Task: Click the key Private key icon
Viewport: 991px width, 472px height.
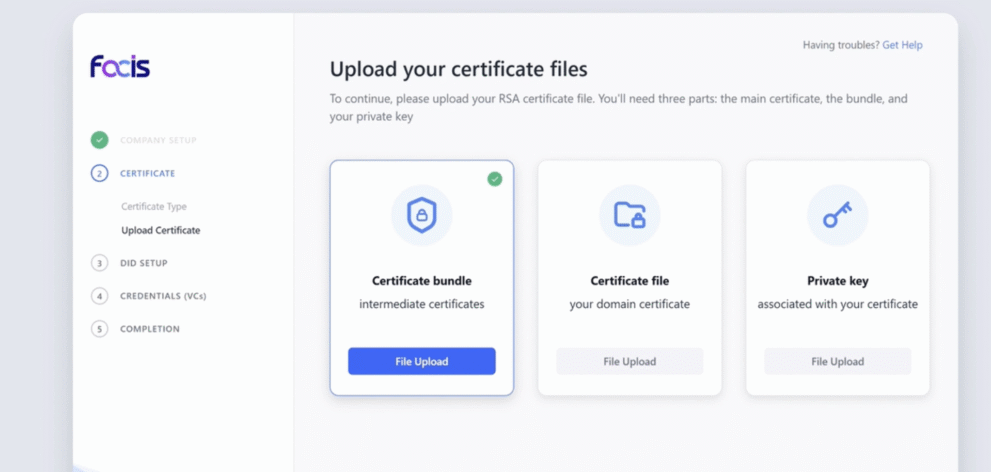Action: coord(837,215)
